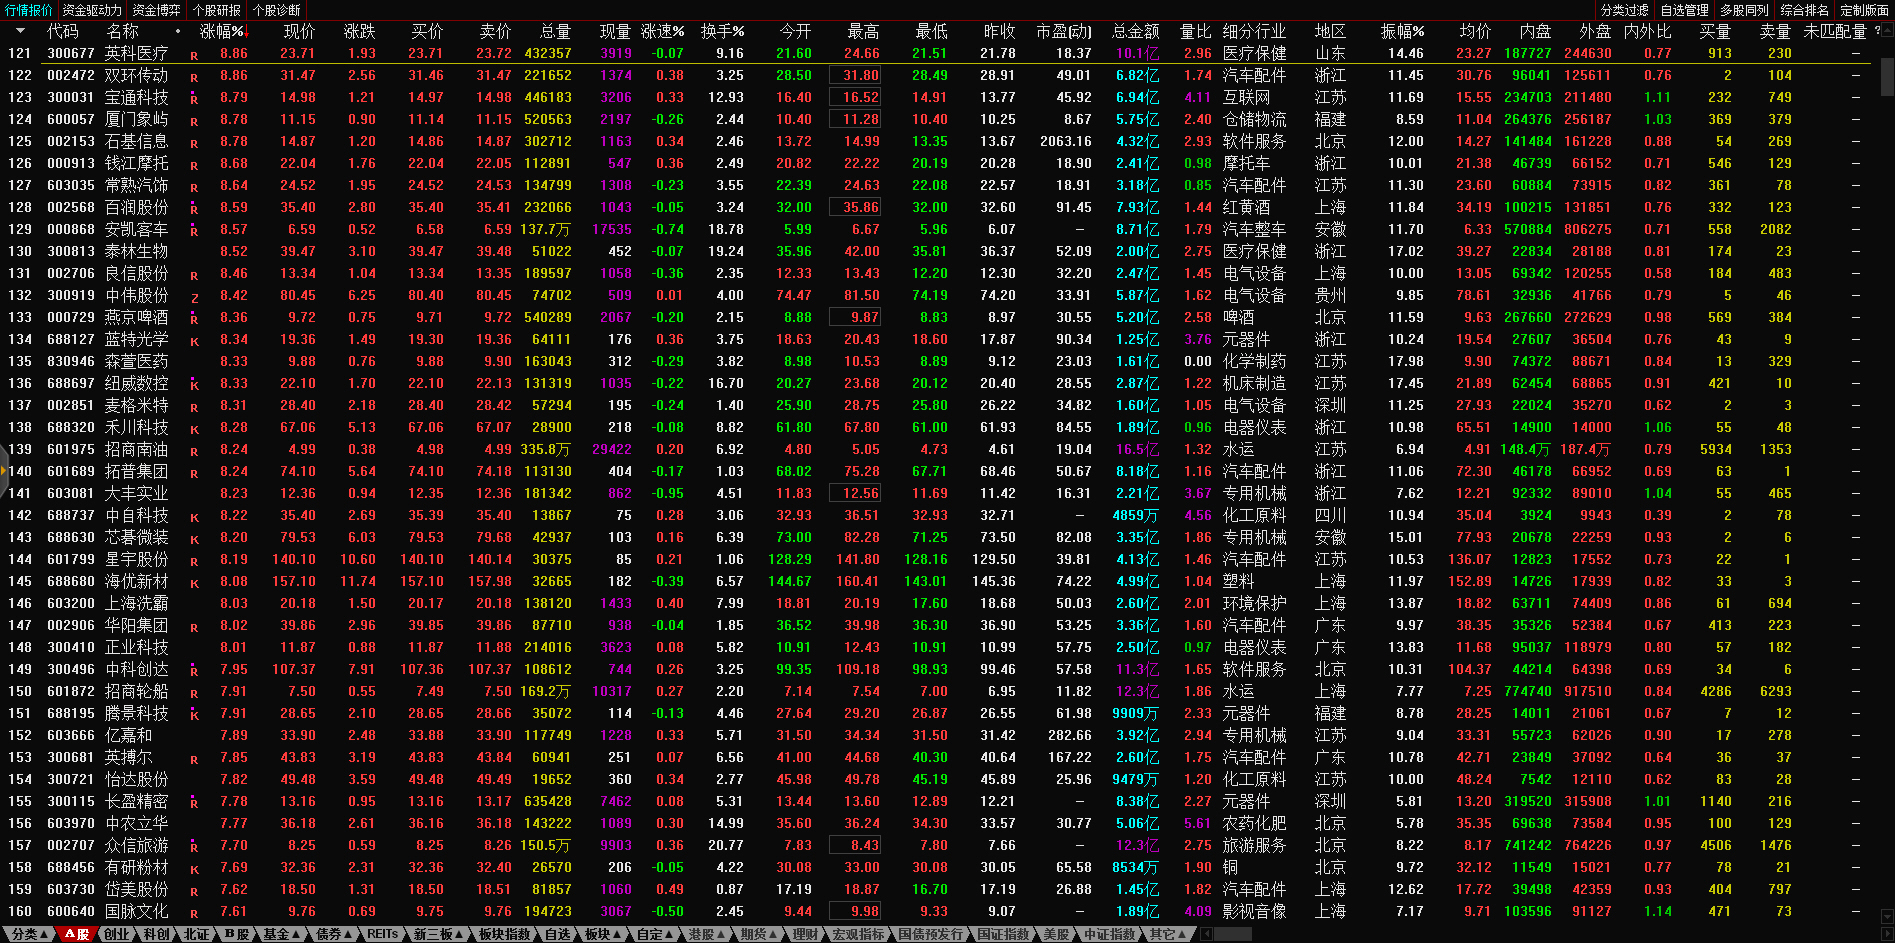The height and width of the screenshot is (943, 1895).
Task: Select the 燕京啤酒 stock row
Action: pyautogui.click(x=137, y=317)
